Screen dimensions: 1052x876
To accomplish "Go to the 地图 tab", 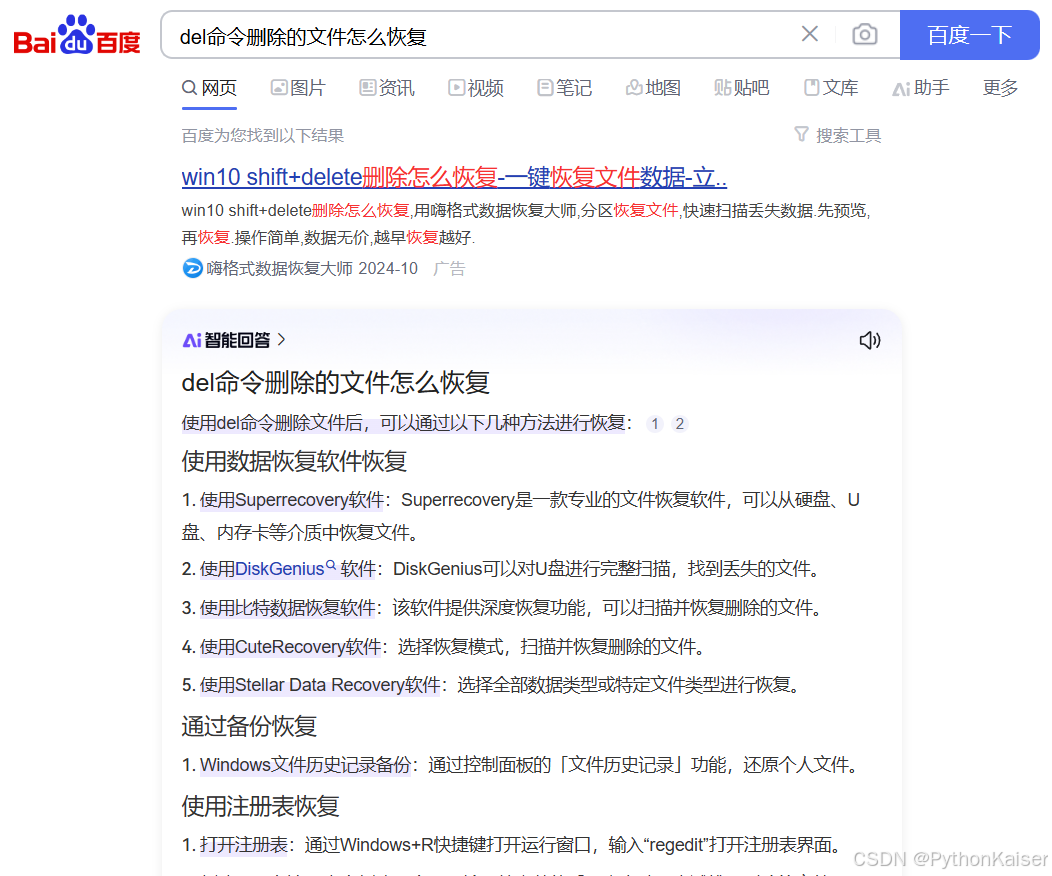I will click(x=653, y=88).
